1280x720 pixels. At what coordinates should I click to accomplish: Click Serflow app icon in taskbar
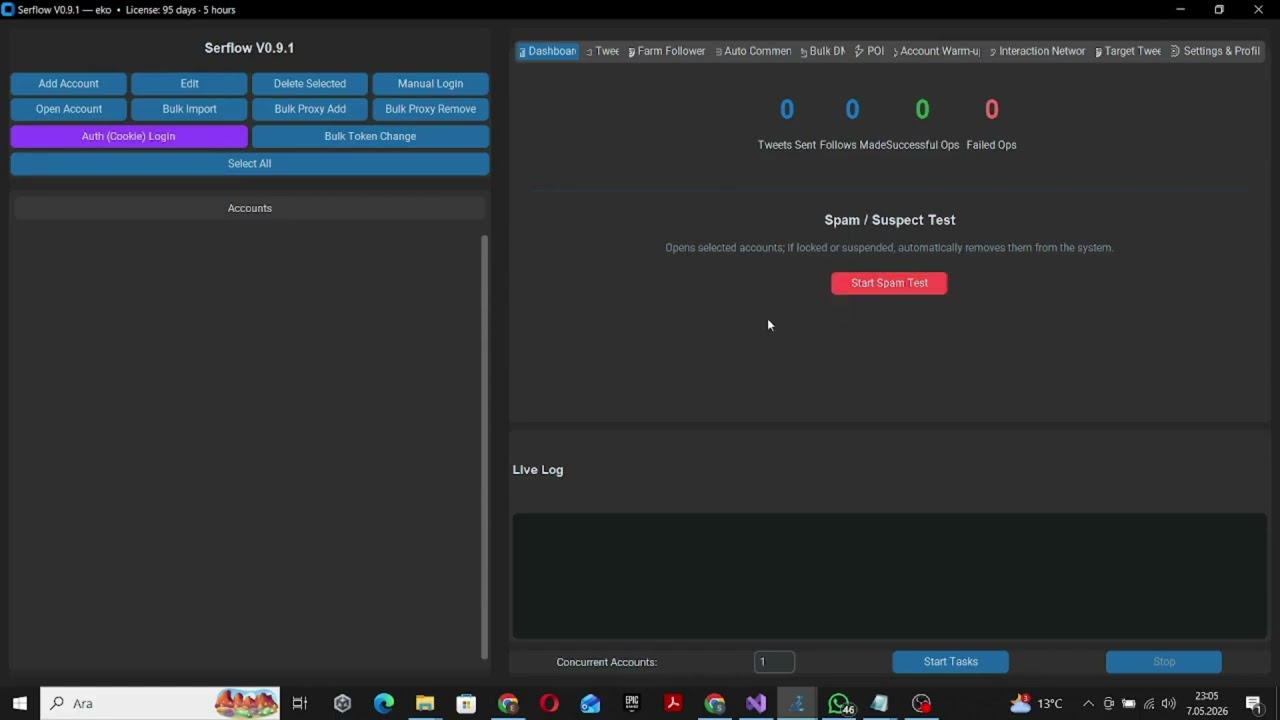[x=797, y=703]
